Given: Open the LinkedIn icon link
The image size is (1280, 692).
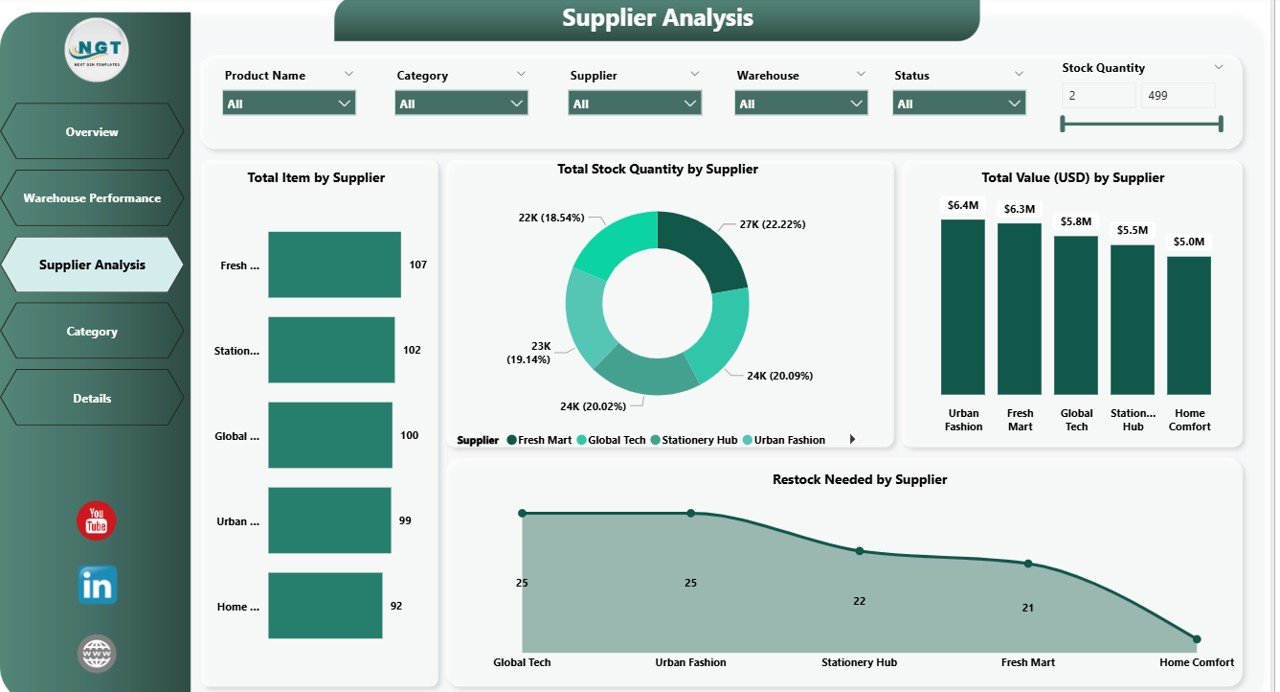Looking at the screenshot, I should pos(97,585).
